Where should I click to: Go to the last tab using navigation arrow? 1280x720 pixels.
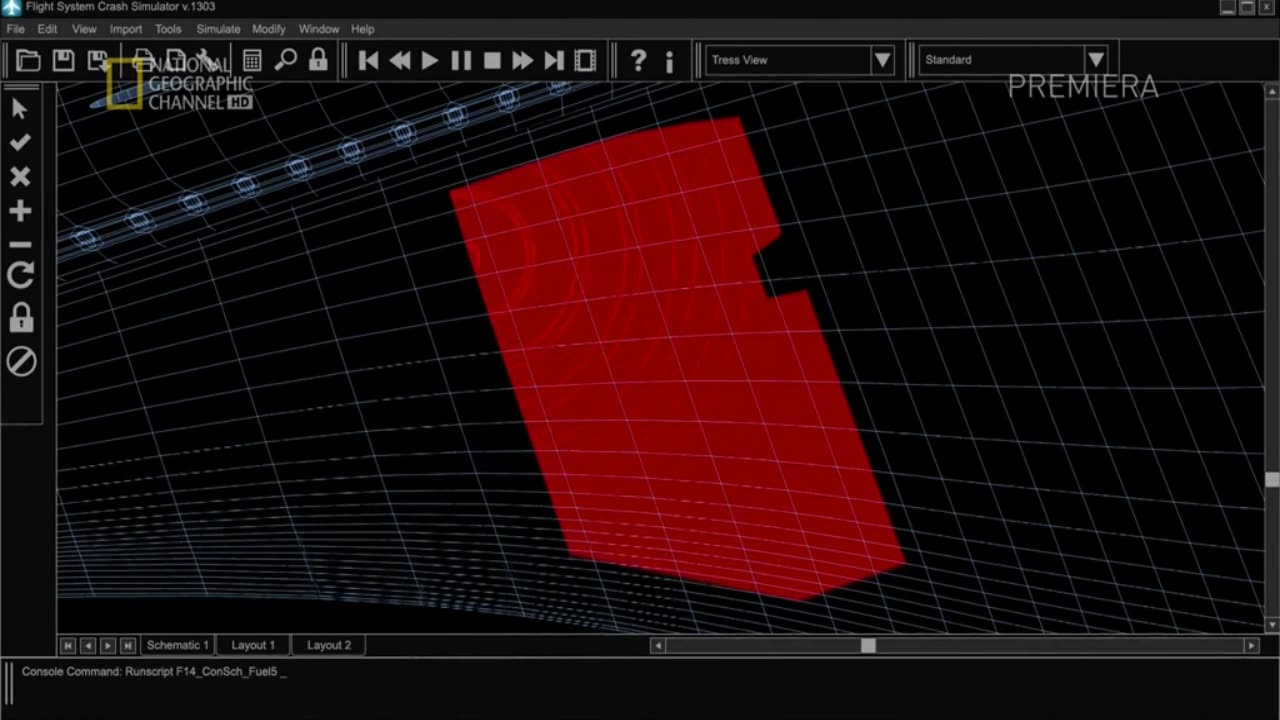tap(128, 646)
